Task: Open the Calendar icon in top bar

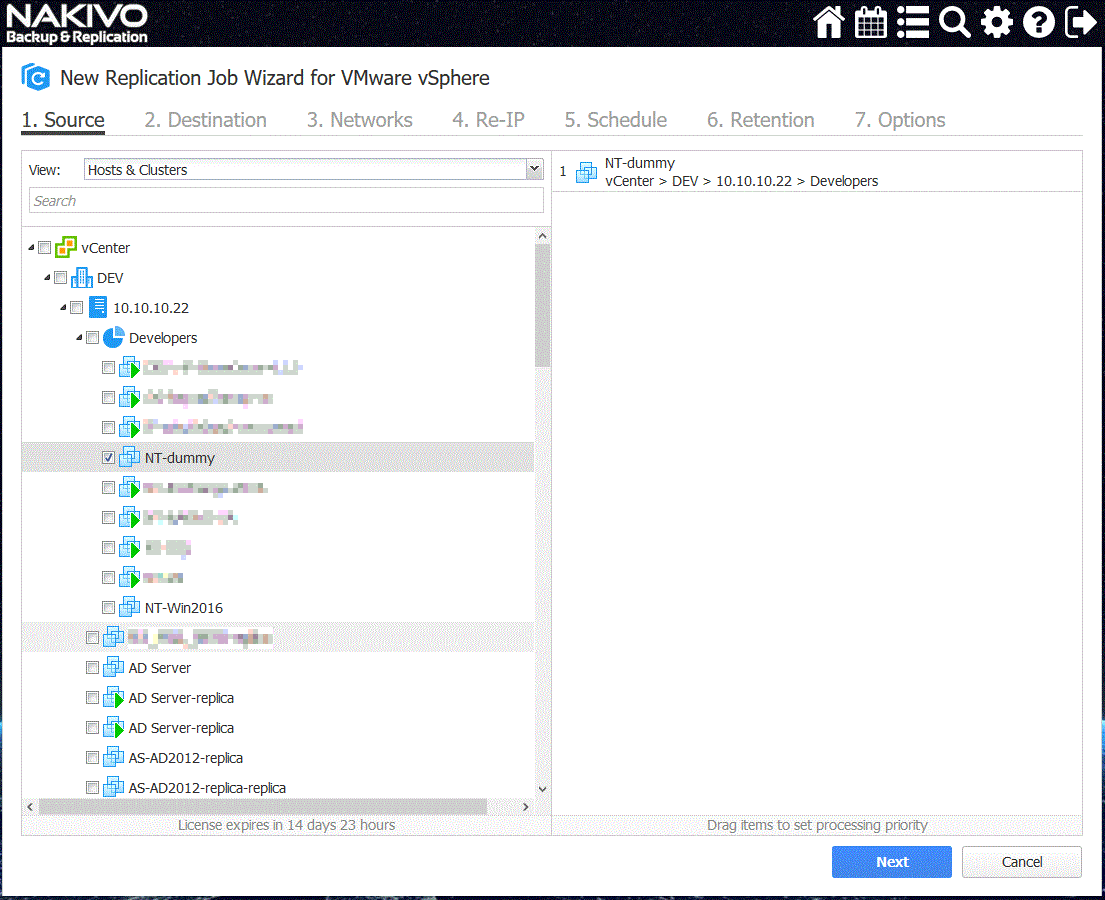Action: tap(870, 22)
